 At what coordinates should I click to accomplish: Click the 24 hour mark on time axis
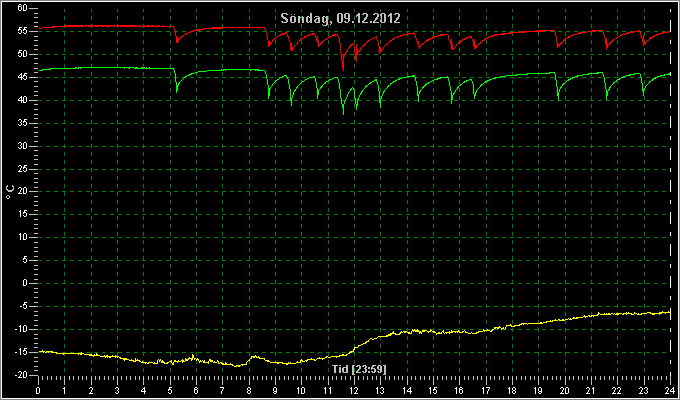[670, 390]
